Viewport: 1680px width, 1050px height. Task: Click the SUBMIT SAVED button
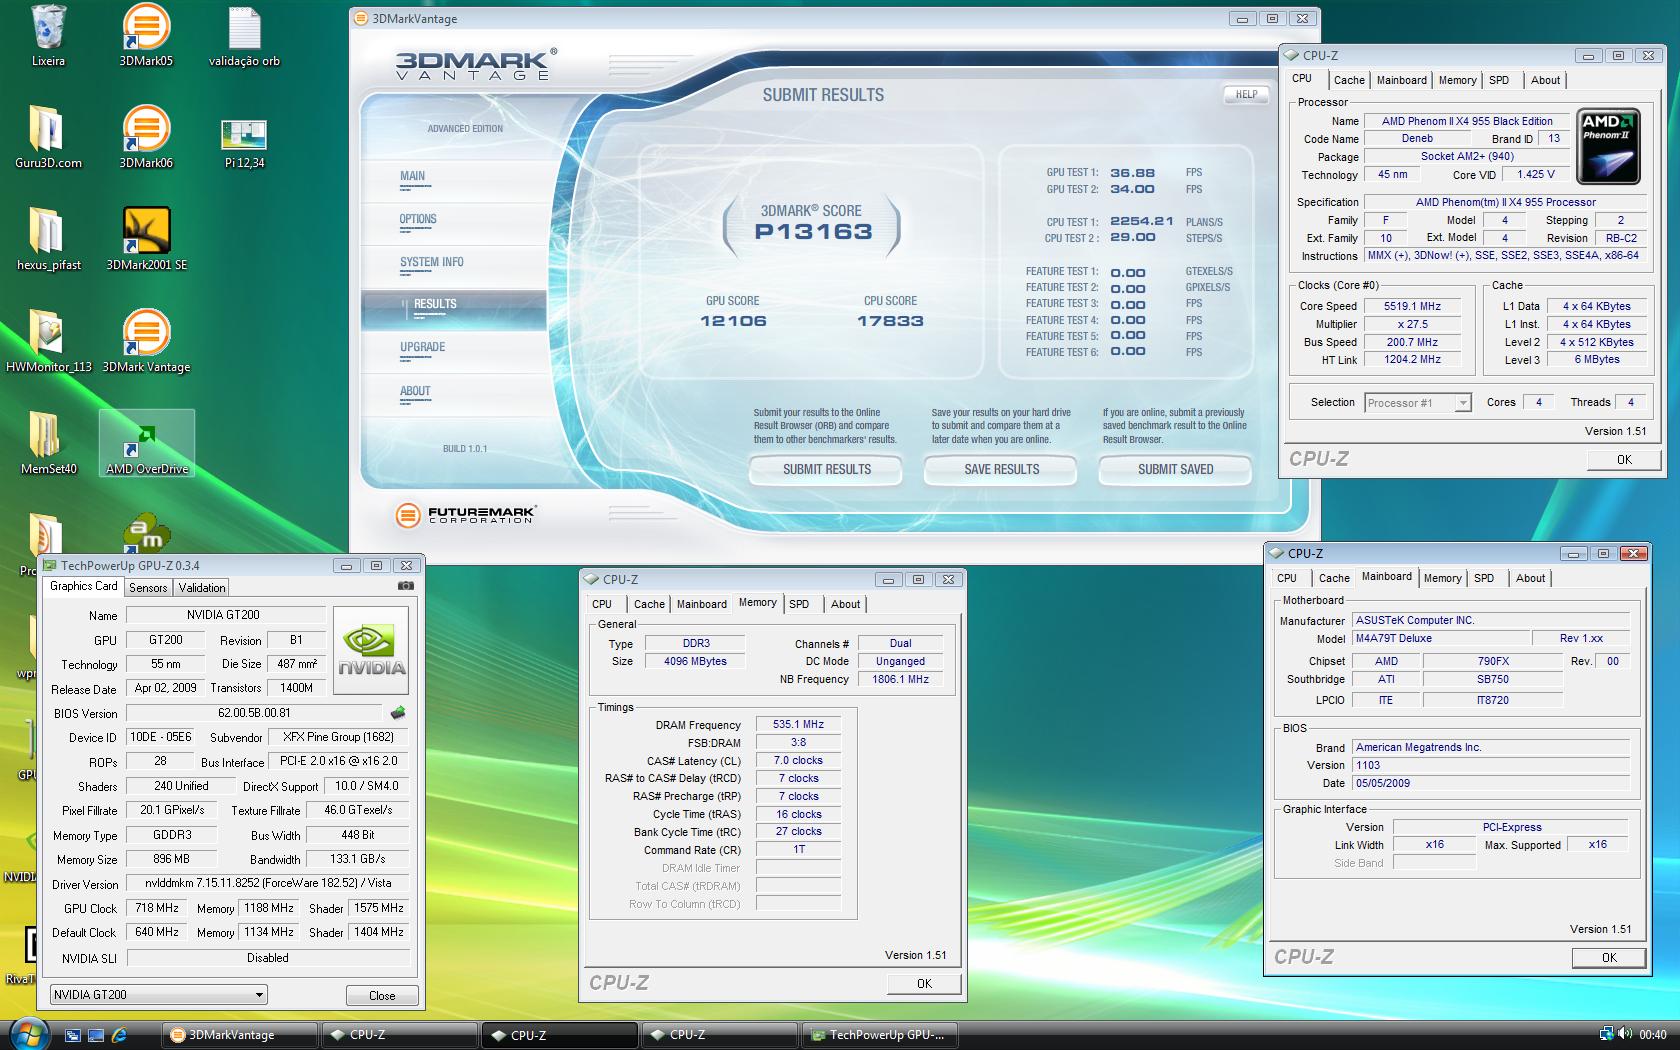(x=1175, y=469)
